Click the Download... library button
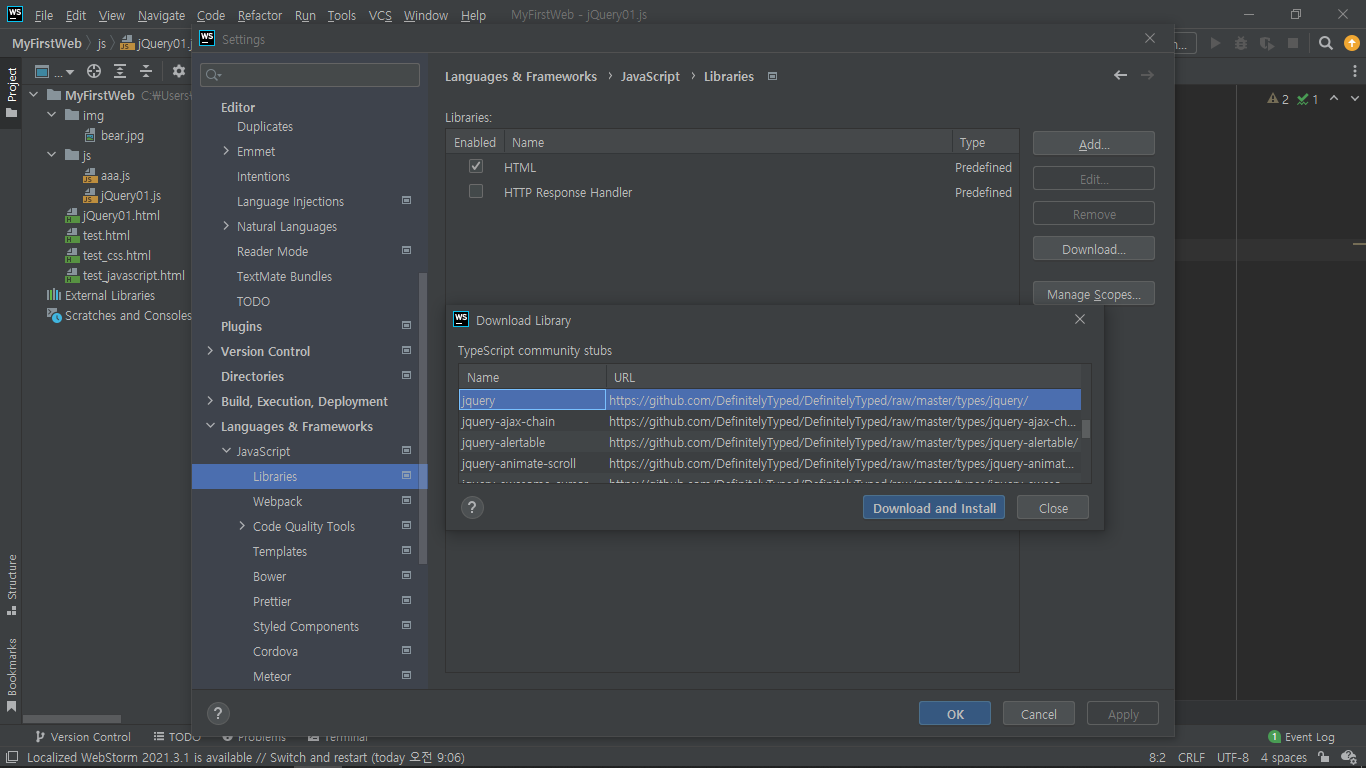Viewport: 1366px width, 768px height. coord(1094,249)
